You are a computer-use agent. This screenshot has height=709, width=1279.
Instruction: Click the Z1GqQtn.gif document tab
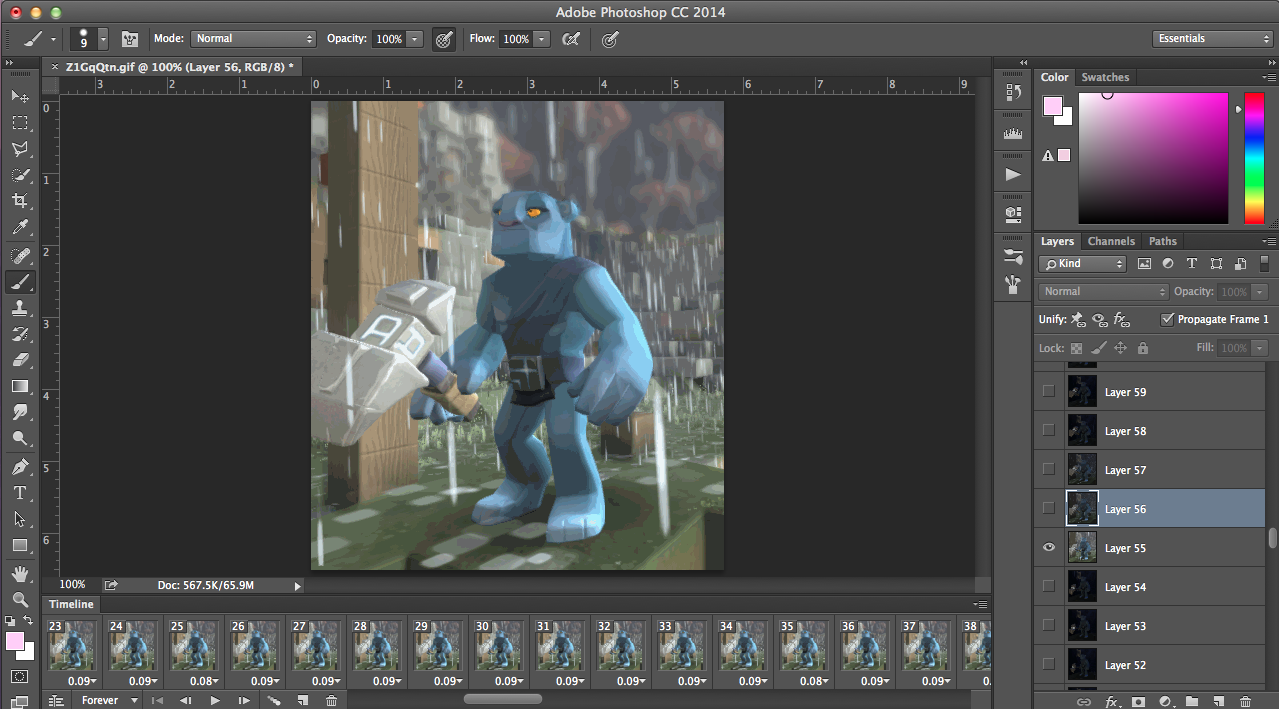177,66
